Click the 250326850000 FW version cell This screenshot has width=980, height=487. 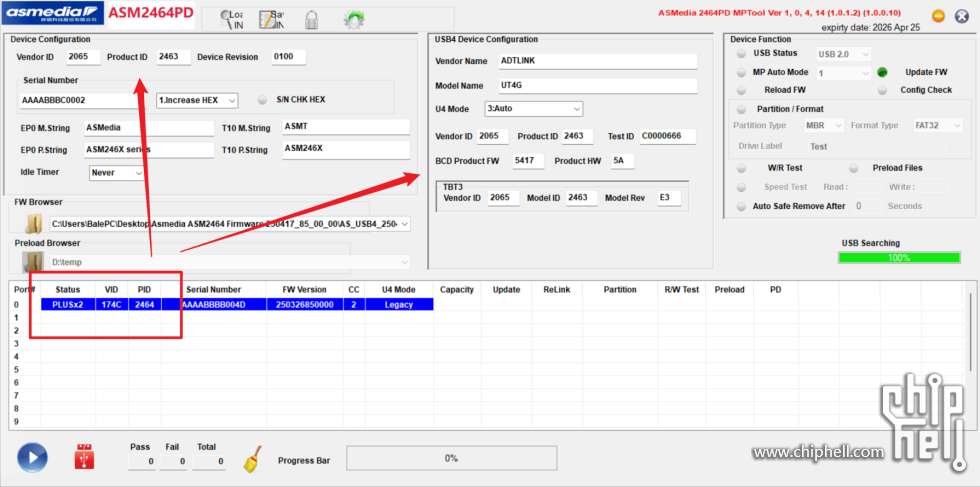tap(304, 304)
